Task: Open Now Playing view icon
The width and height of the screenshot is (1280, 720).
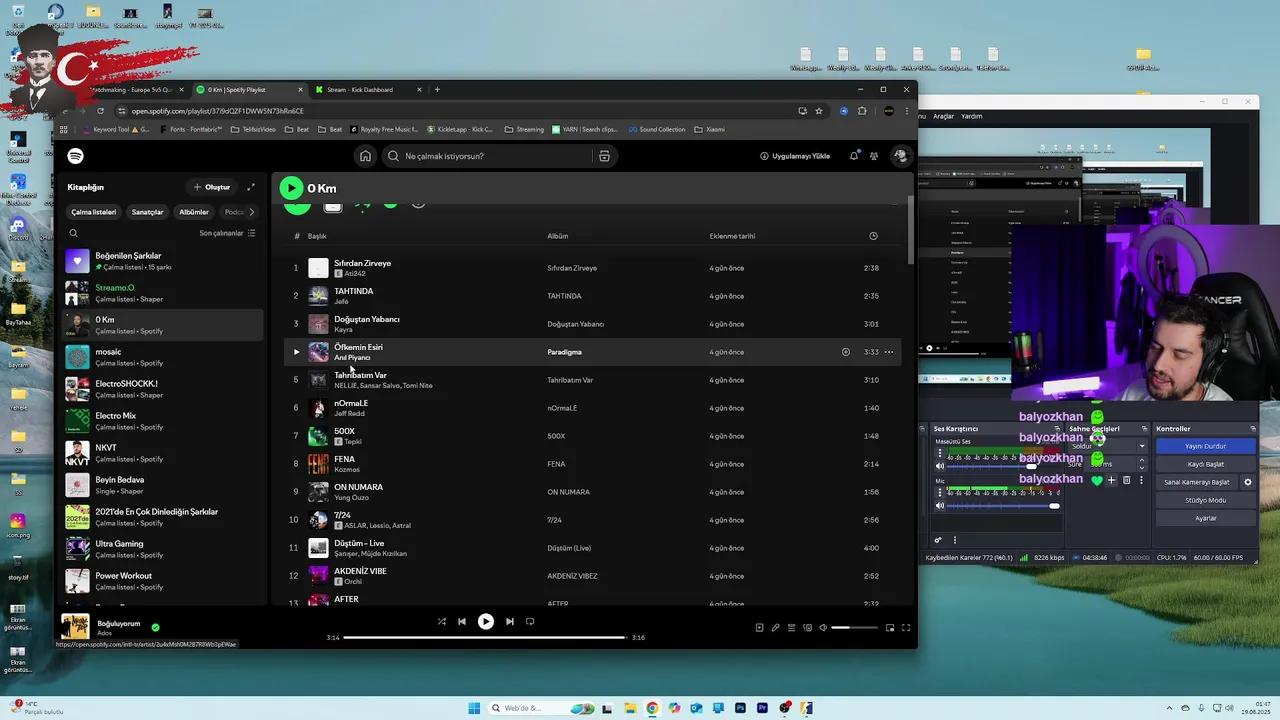Action: [759, 628]
